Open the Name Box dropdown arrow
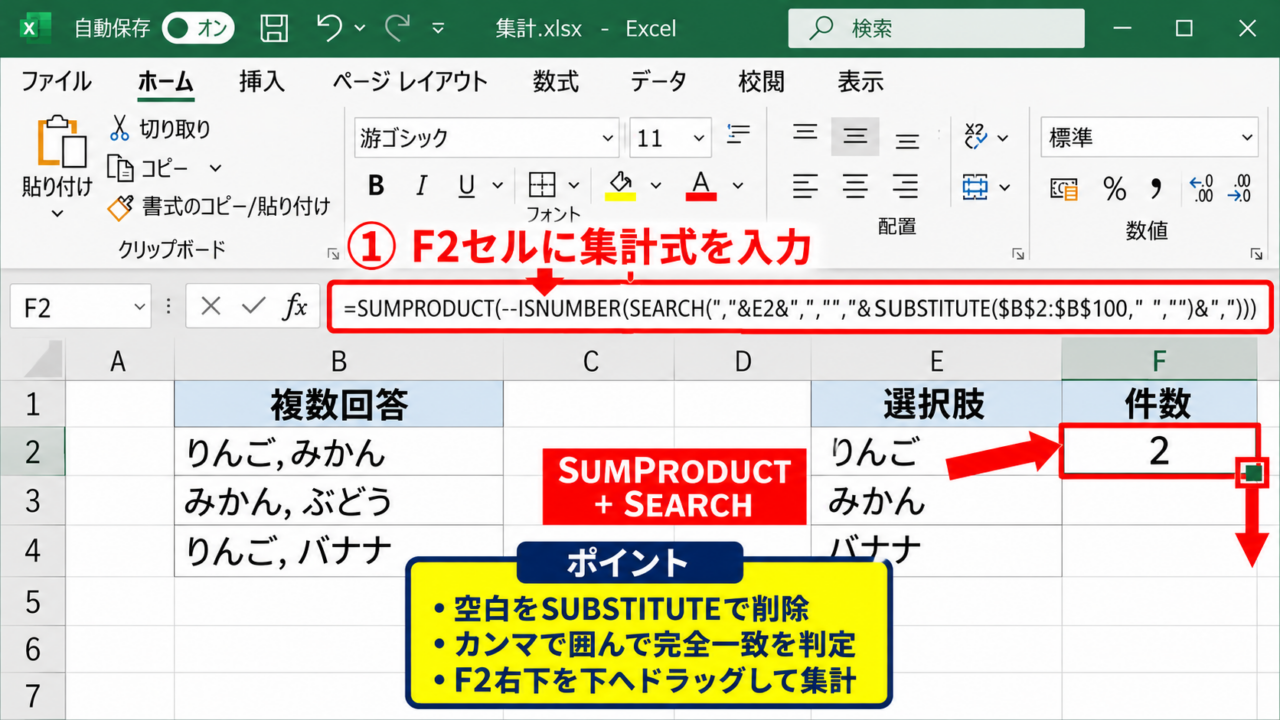 (137, 307)
